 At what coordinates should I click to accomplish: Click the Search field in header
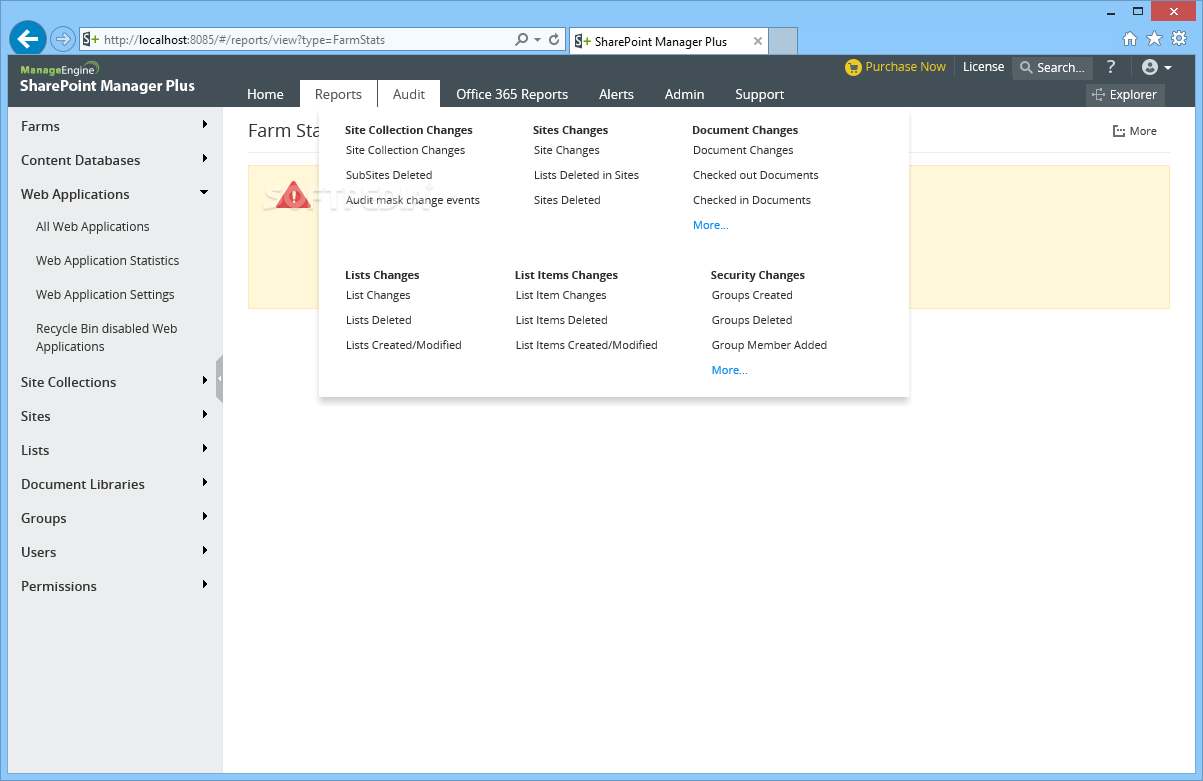point(1052,68)
